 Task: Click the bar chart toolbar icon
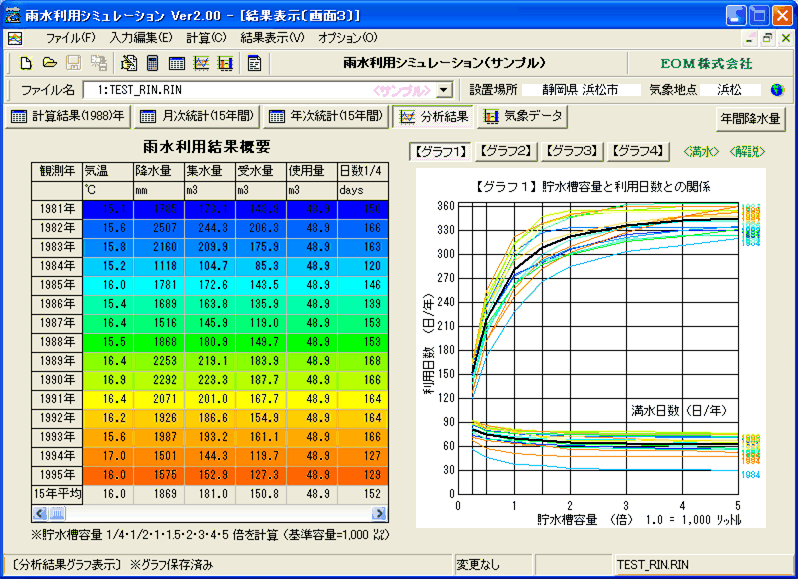[x=225, y=63]
